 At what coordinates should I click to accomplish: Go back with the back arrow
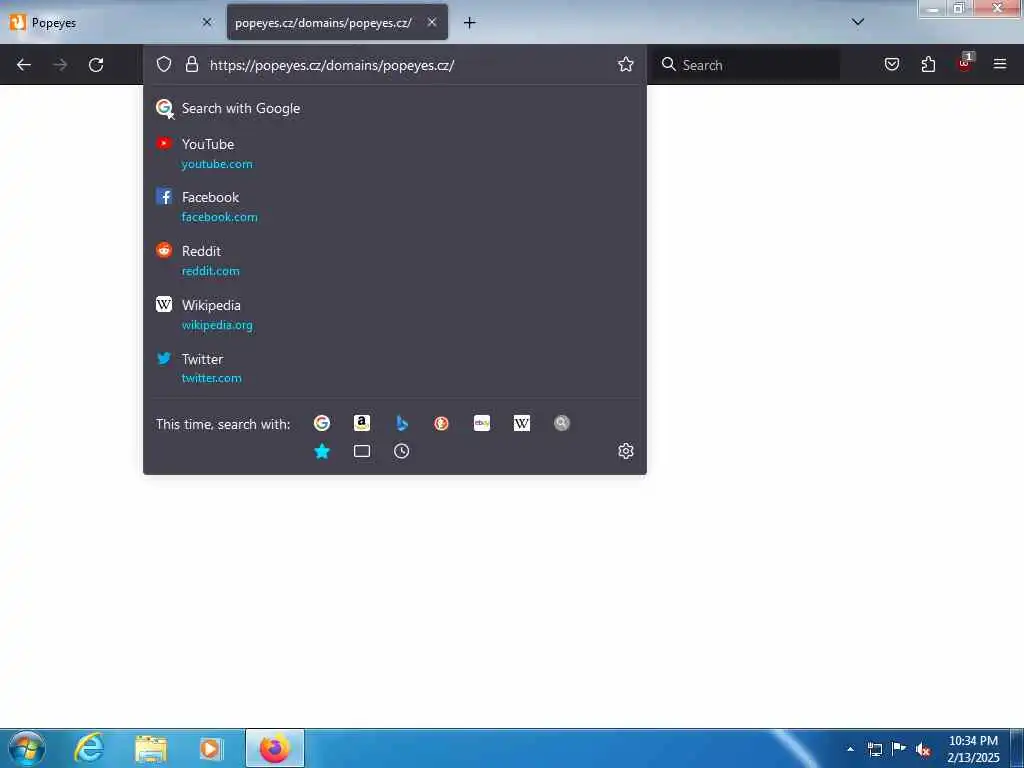point(24,65)
